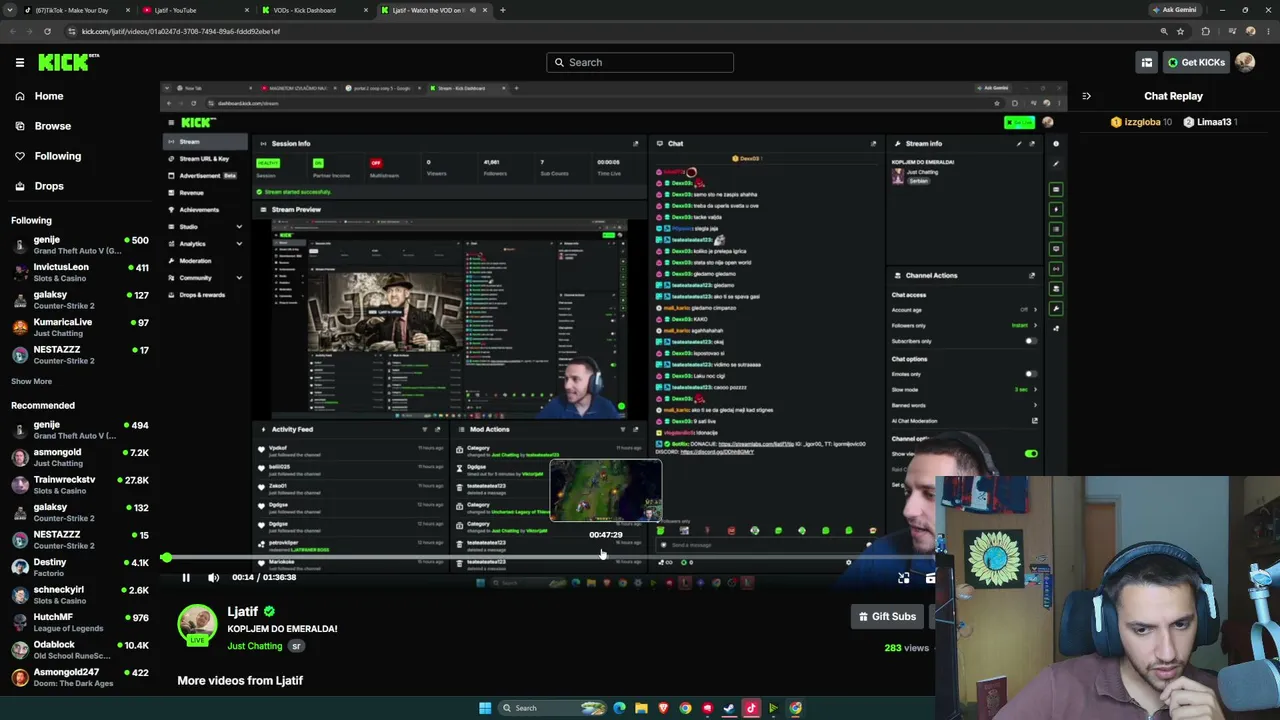Open TikTok app from the taskbar
This screenshot has width=1280, height=720.
click(x=751, y=708)
